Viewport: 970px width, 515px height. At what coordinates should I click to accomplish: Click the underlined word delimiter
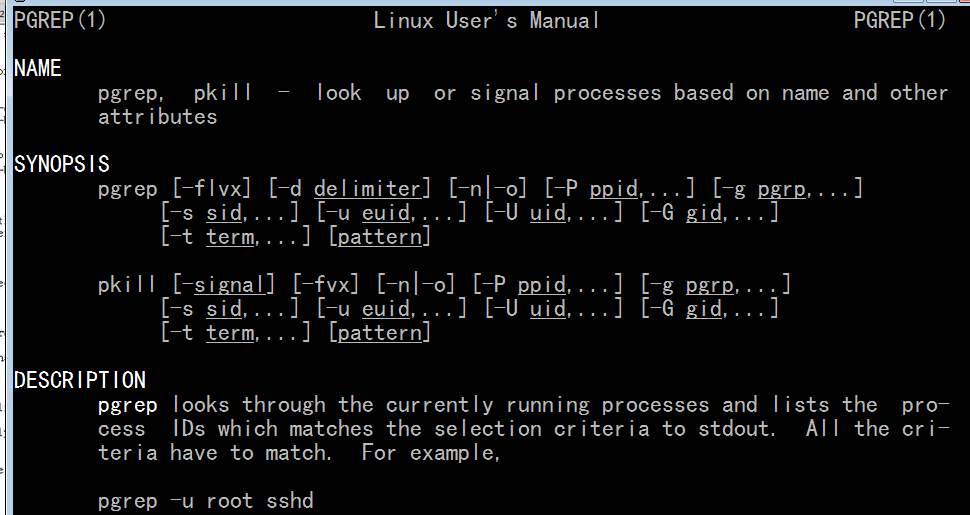(x=367, y=188)
